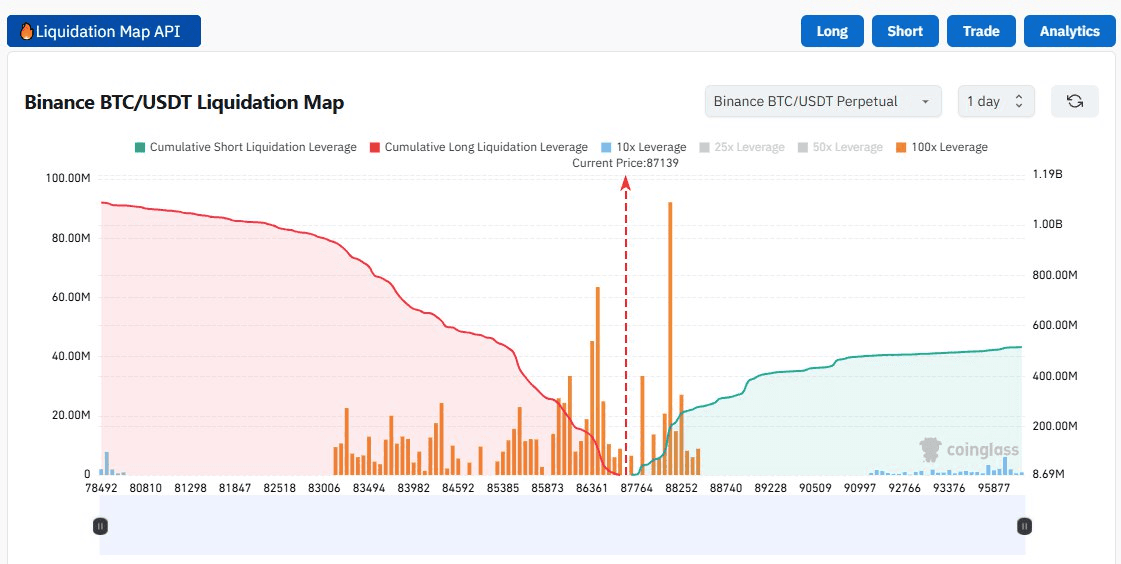Screen dimensions: 1121x564
Task: Click the right range slider handle
Action: tap(1024, 526)
